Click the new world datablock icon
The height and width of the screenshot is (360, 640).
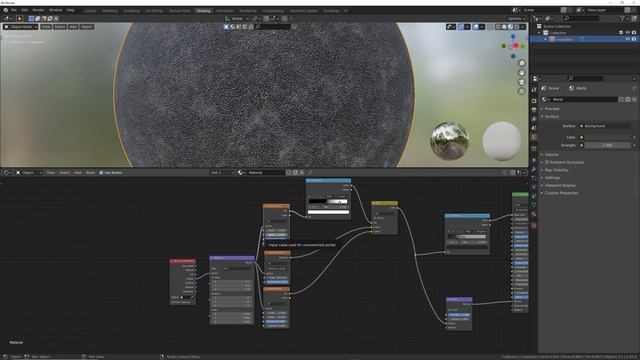point(627,100)
